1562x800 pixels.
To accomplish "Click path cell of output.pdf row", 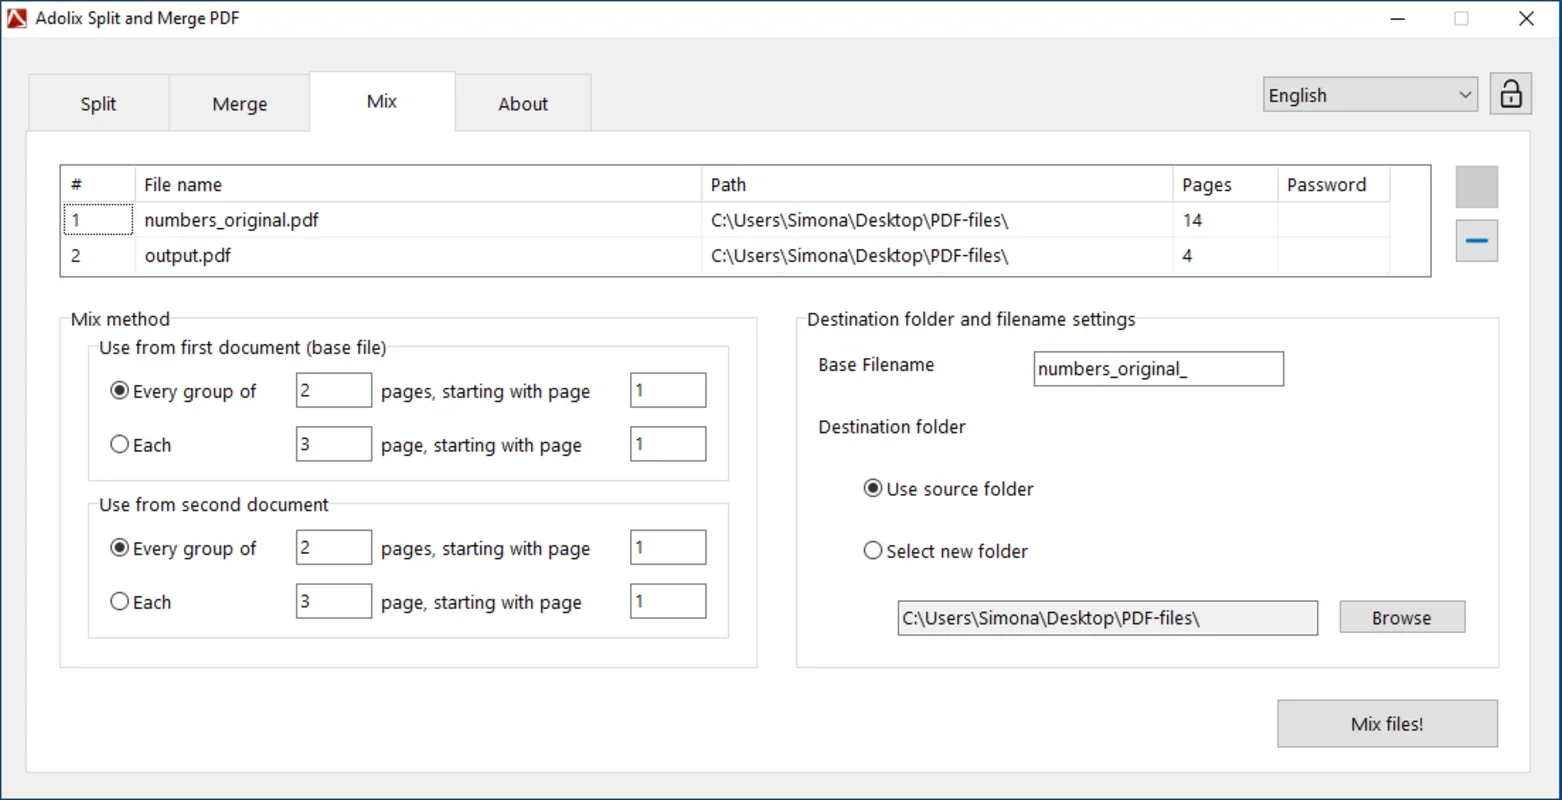I will click(937, 255).
